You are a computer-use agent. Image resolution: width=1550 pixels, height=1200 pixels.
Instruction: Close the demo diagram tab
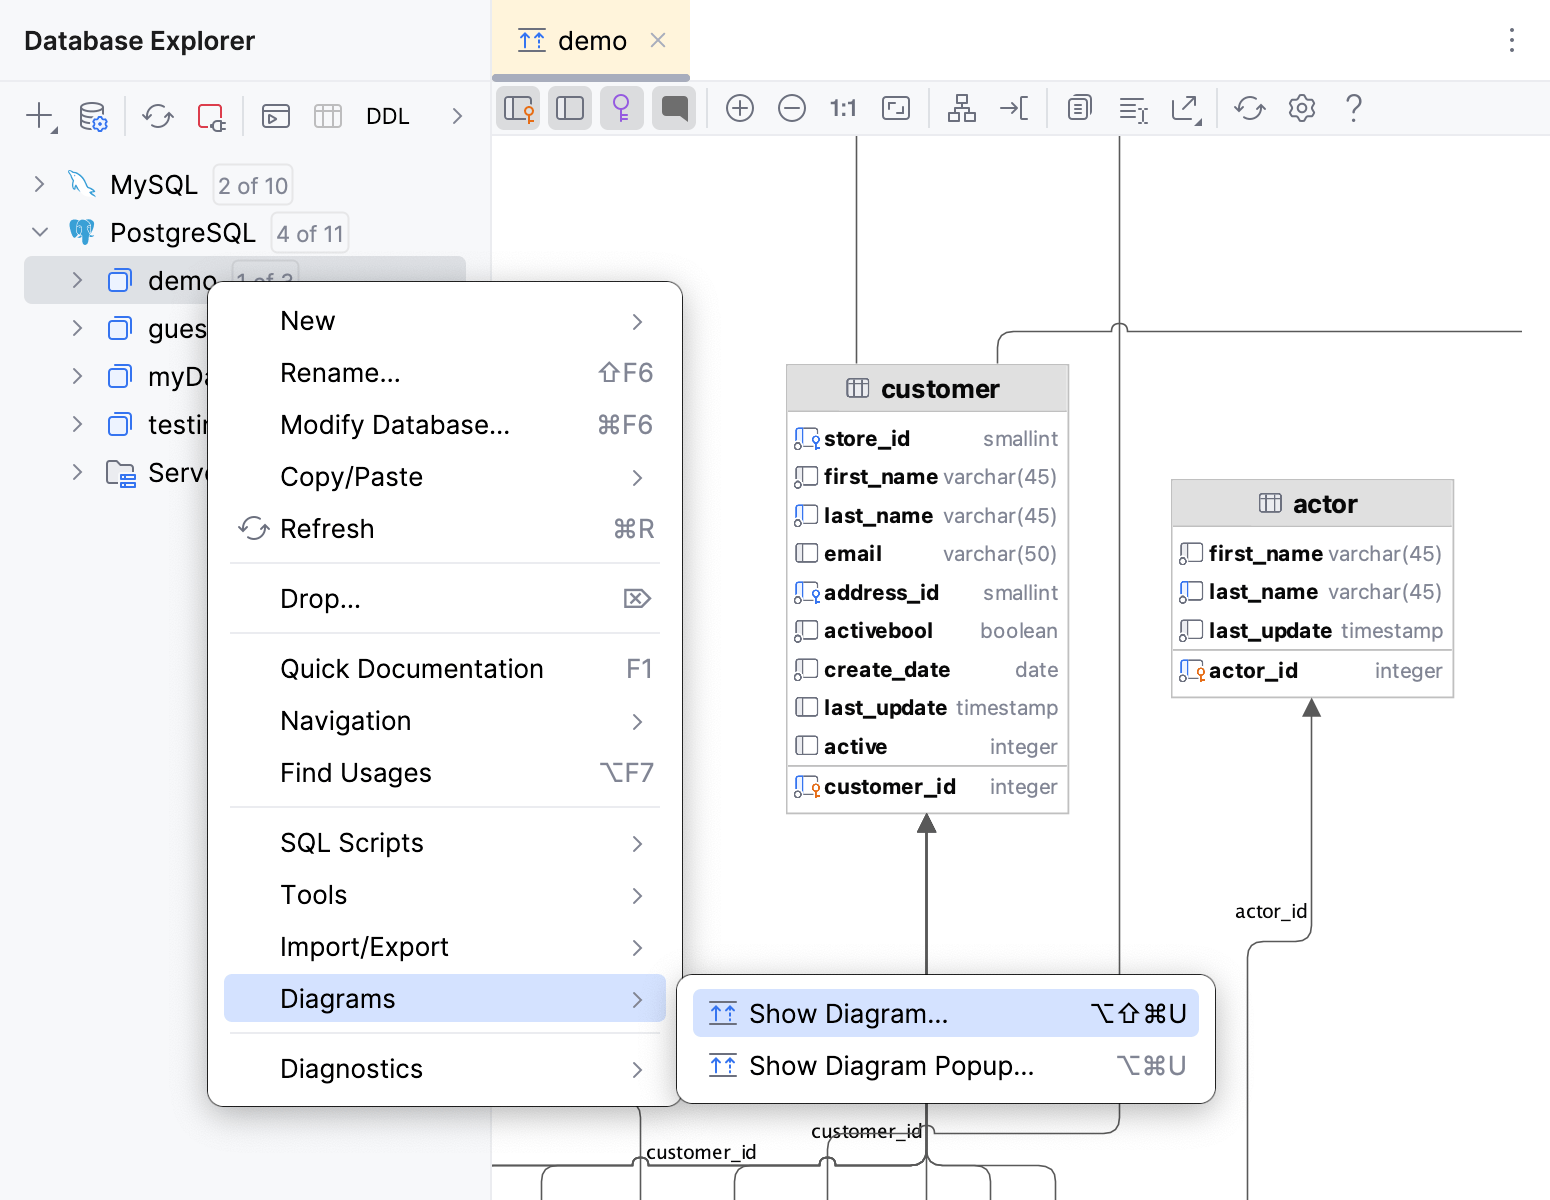(x=658, y=40)
